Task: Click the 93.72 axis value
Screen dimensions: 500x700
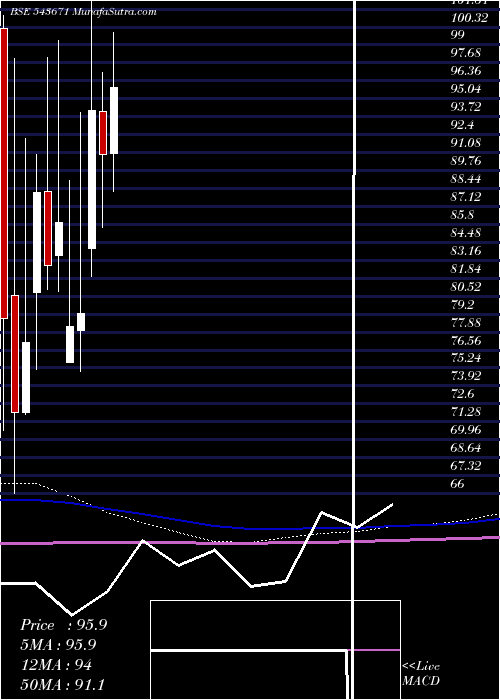Action: (x=466, y=107)
